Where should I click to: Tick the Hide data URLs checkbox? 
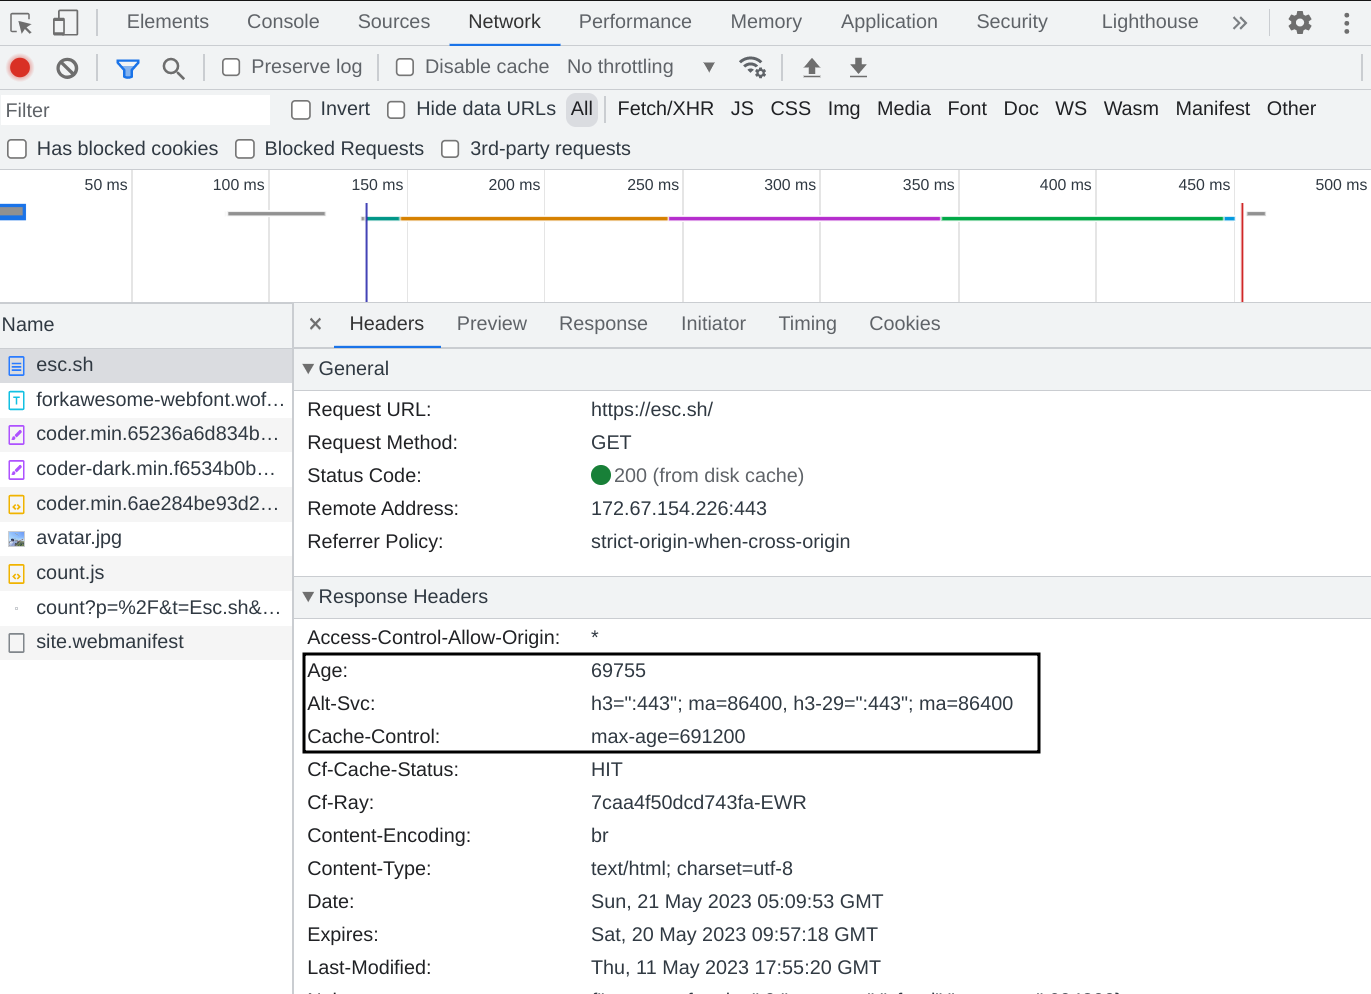(x=396, y=109)
